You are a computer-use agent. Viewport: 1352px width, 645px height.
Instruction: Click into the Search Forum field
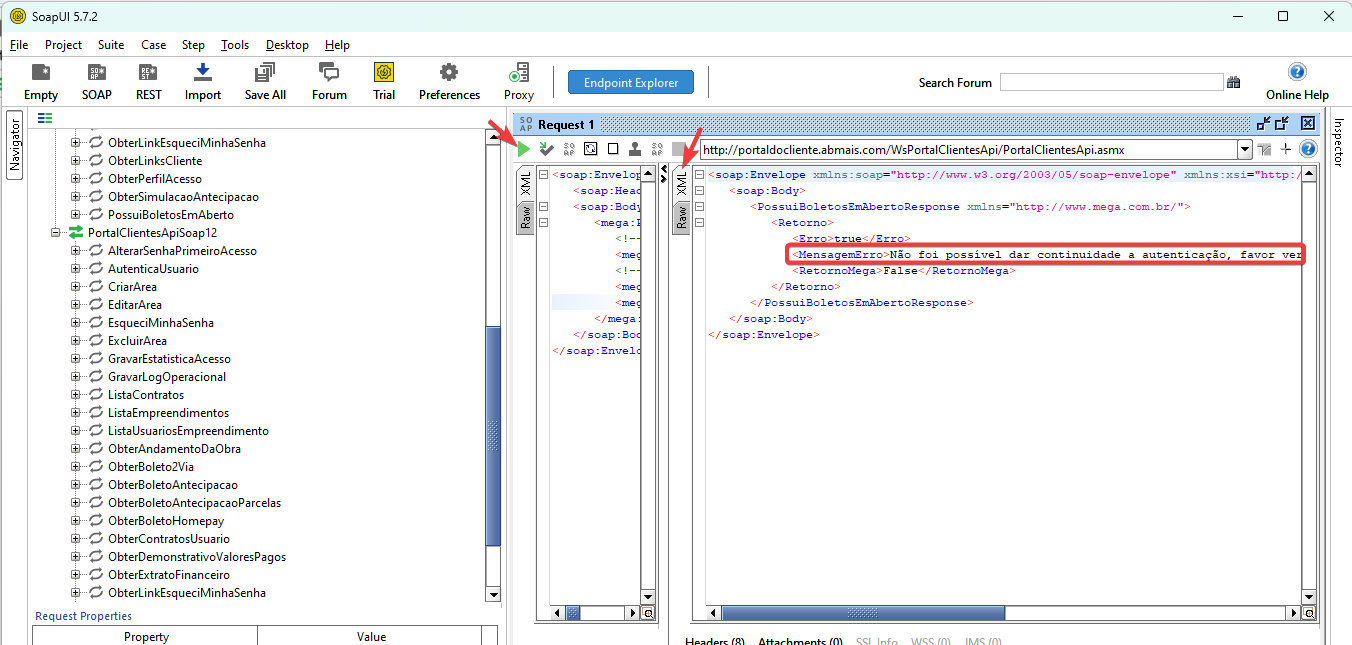1111,82
